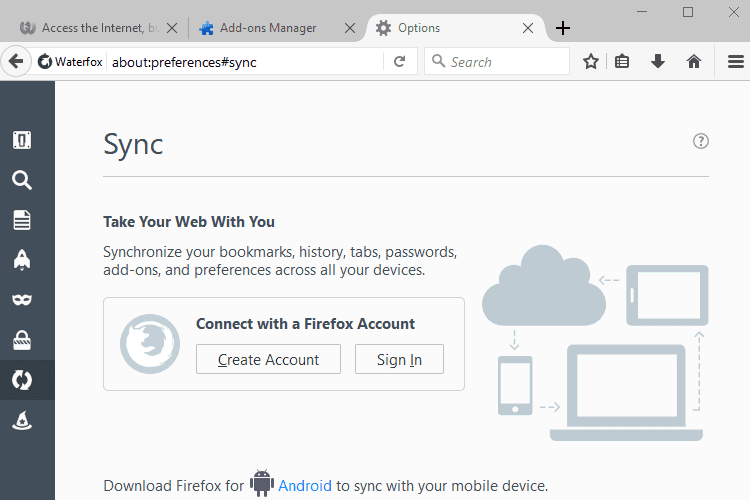The height and width of the screenshot is (500, 750).
Task: Open the Downloads arrow icon
Action: (x=658, y=61)
